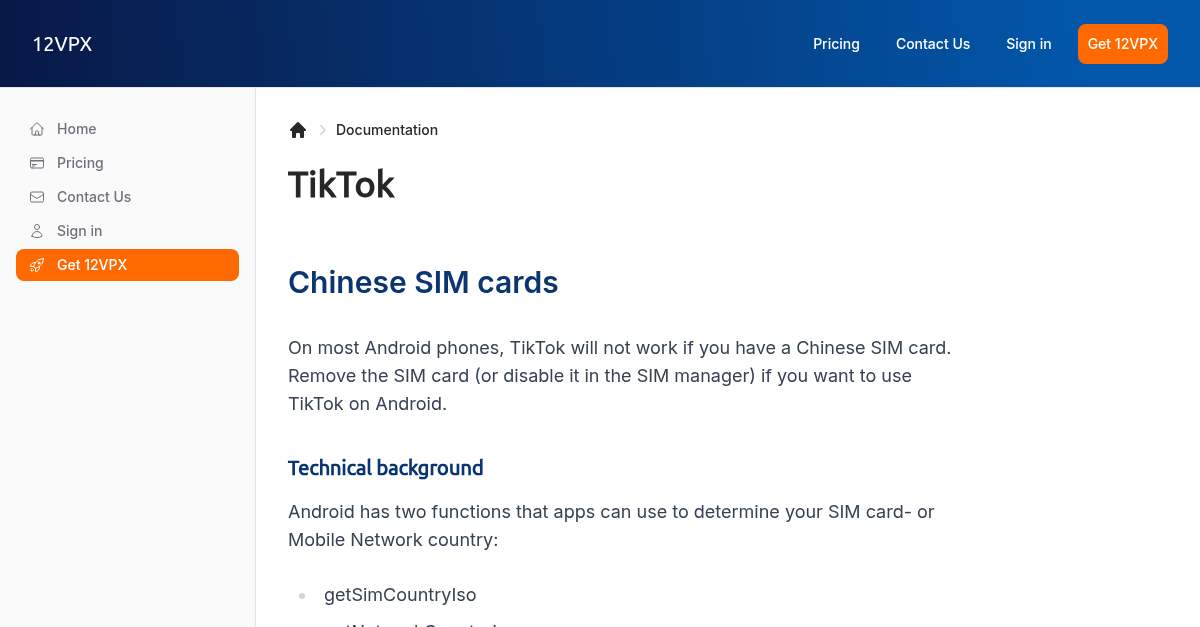The height and width of the screenshot is (627, 1200).
Task: Click the envelope icon beside Contact Us
Action: pyautogui.click(x=36, y=196)
